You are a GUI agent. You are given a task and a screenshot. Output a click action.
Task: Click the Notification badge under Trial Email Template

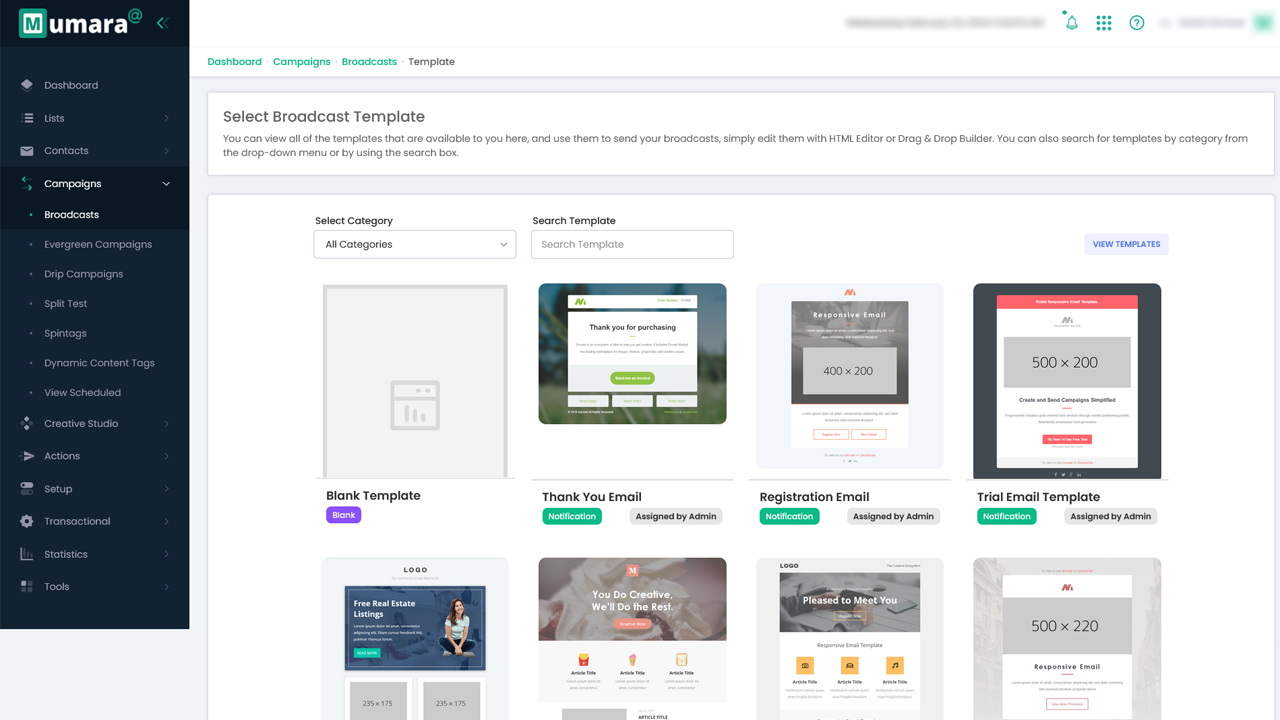coord(1007,516)
